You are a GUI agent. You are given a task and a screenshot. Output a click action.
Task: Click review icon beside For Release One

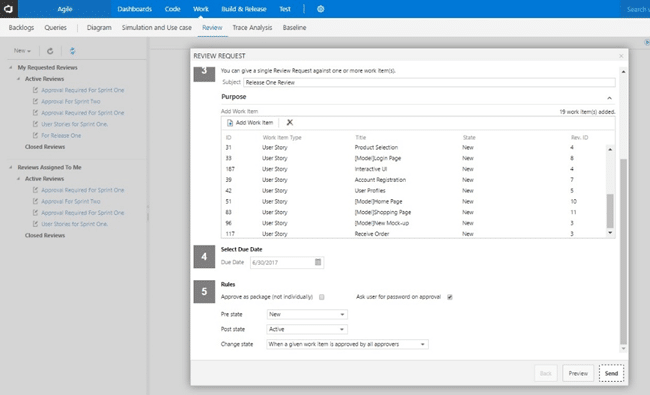coord(35,135)
